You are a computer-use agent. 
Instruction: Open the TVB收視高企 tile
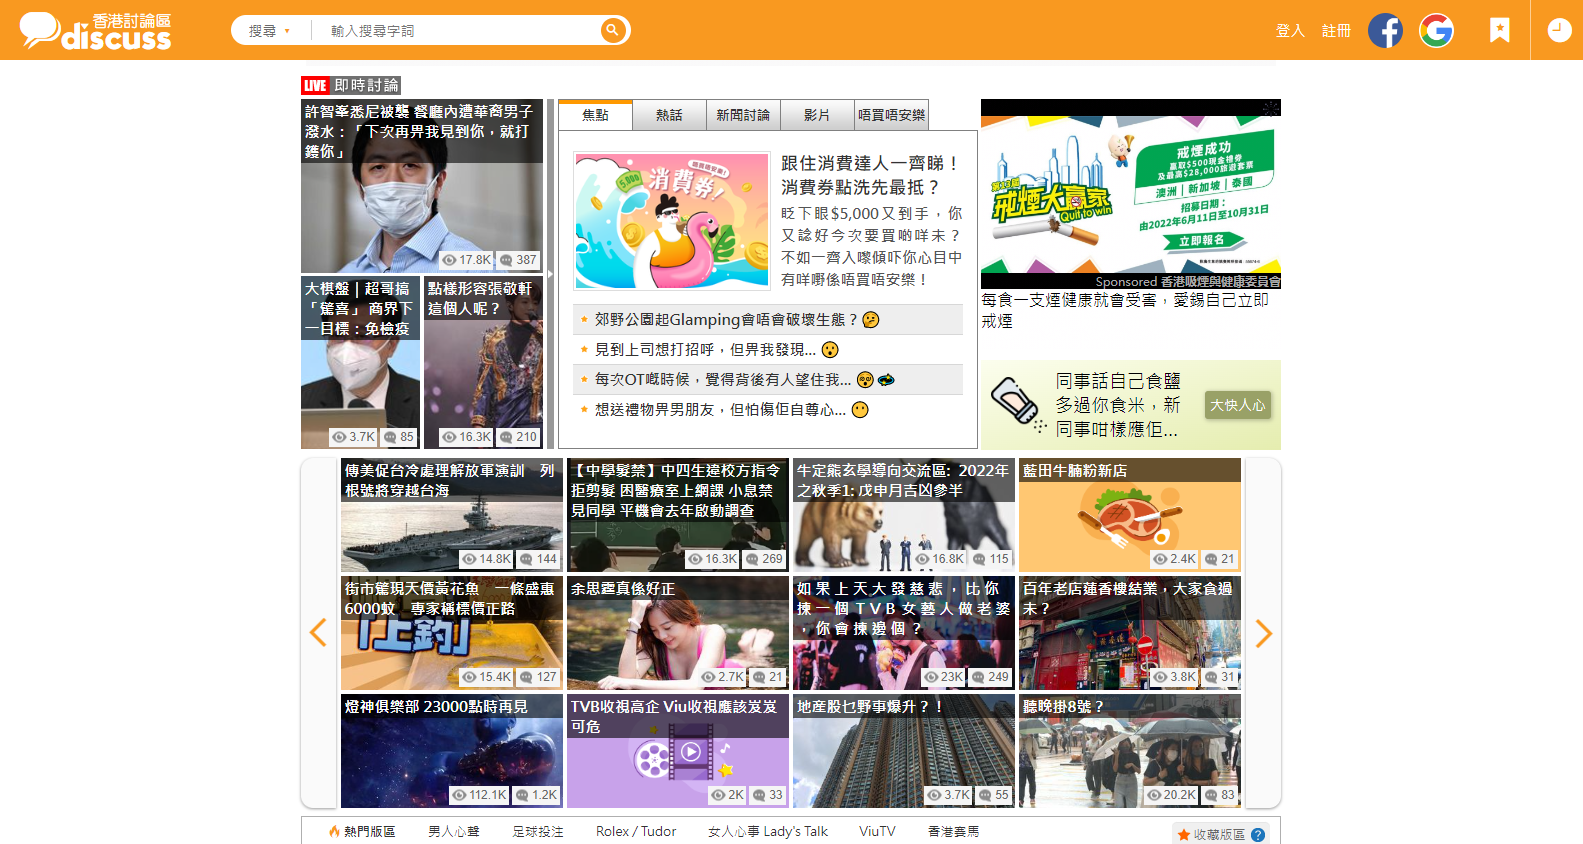(678, 751)
